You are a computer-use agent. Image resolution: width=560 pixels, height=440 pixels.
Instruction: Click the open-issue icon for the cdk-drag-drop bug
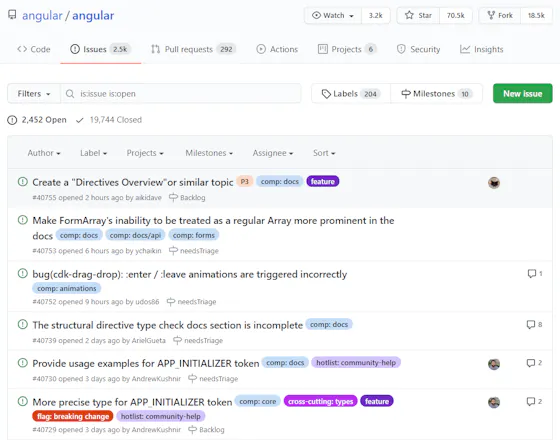[x=22, y=274]
